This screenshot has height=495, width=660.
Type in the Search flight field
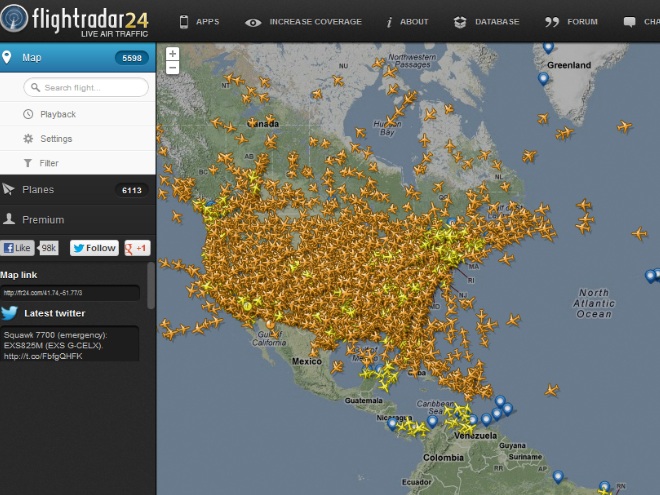[x=87, y=88]
